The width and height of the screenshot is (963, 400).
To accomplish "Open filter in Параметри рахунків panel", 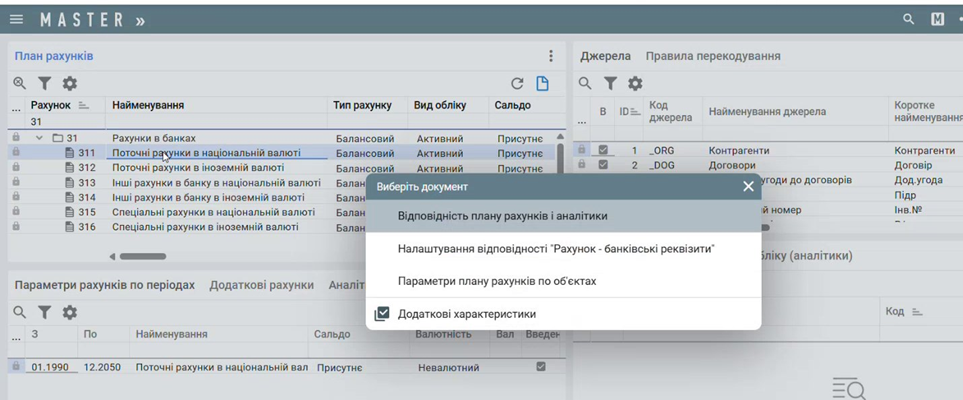I will pos(44,313).
